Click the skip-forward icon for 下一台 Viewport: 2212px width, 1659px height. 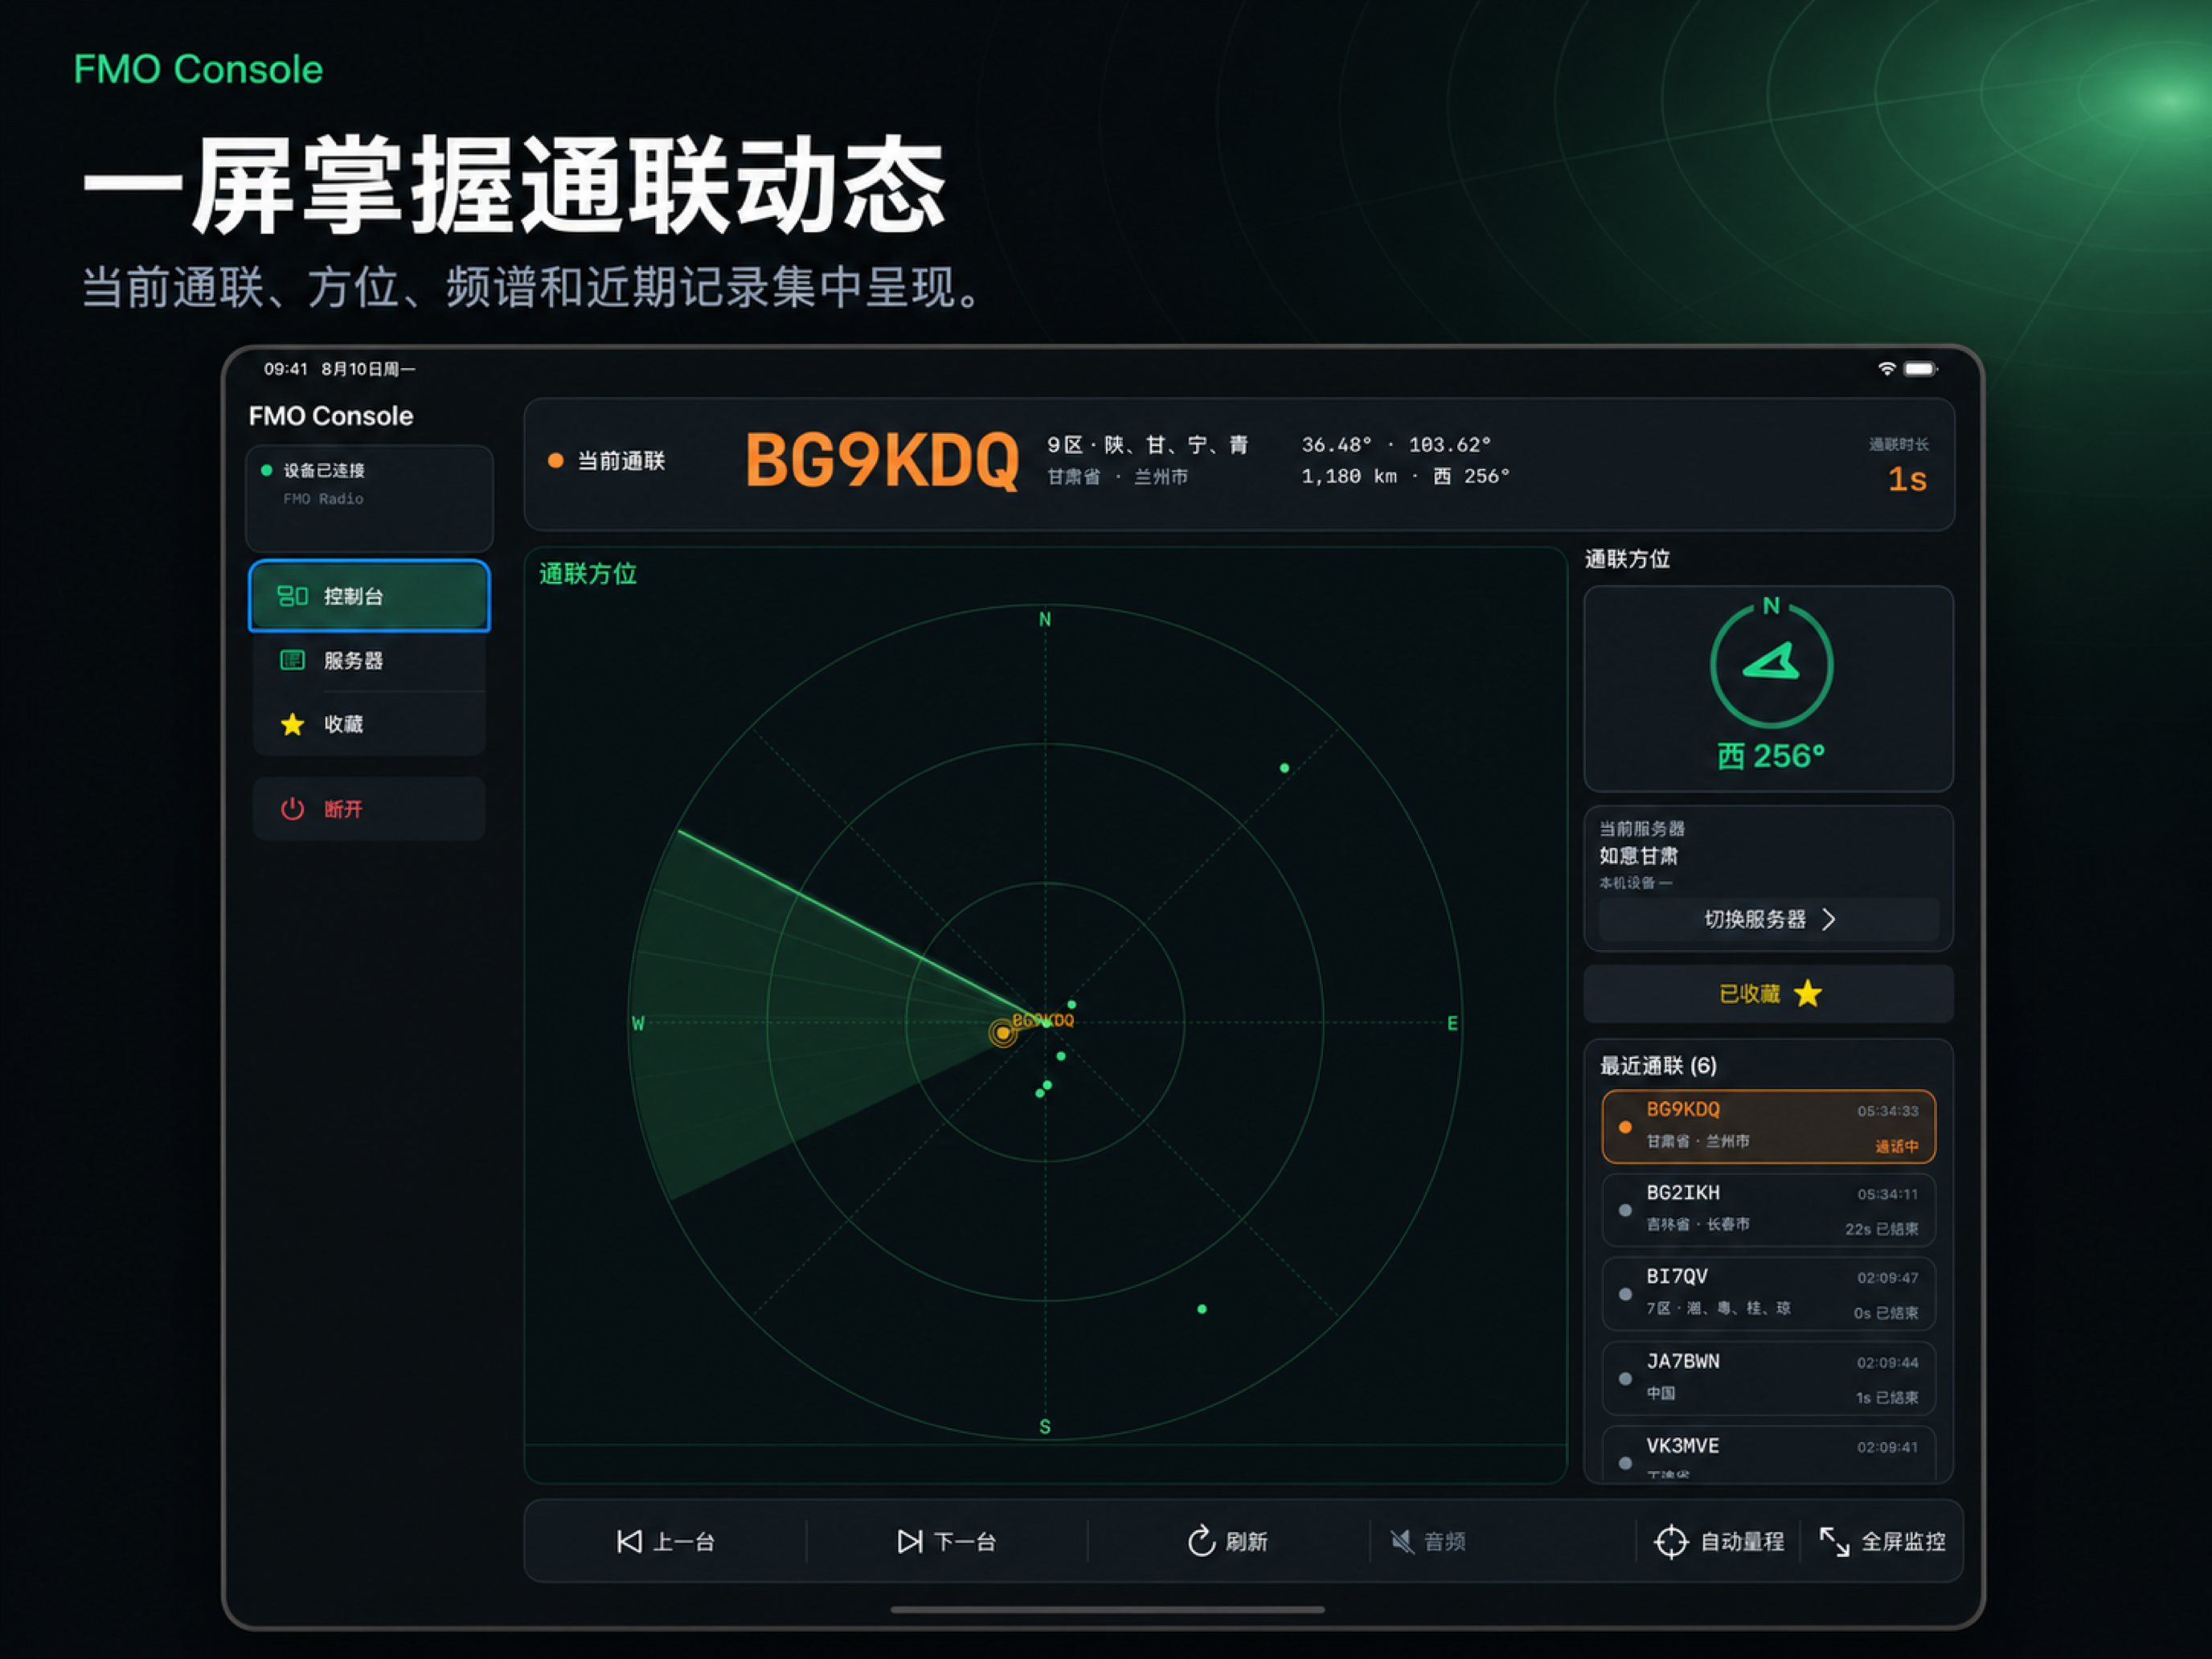[909, 1541]
